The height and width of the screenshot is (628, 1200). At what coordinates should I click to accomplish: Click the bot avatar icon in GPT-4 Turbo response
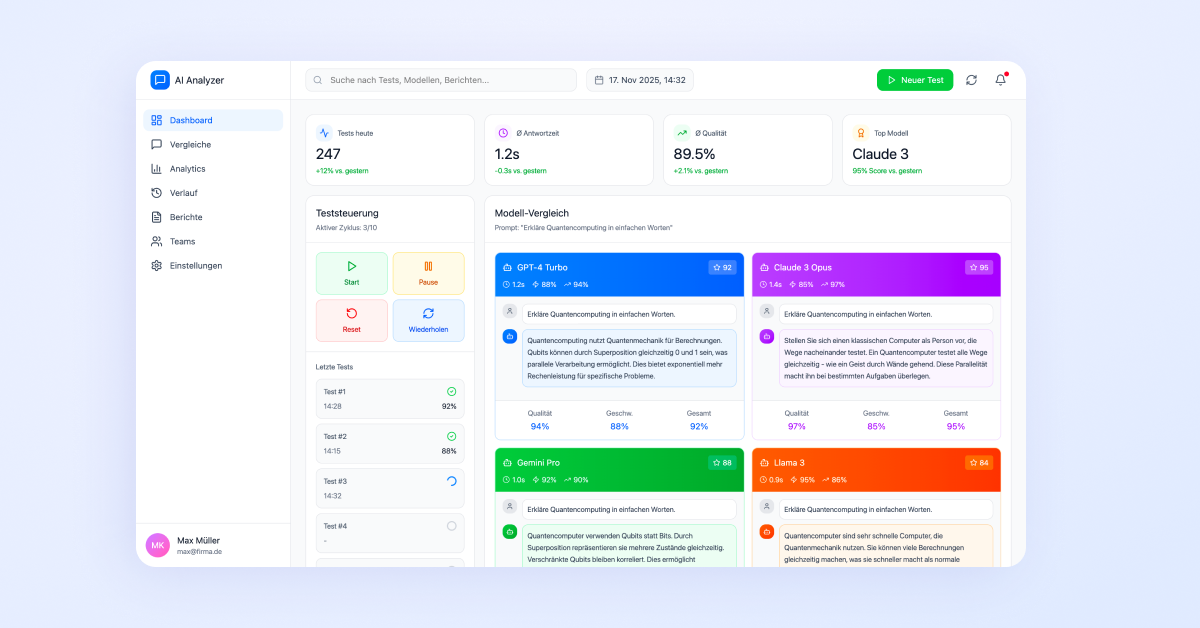(x=510, y=336)
